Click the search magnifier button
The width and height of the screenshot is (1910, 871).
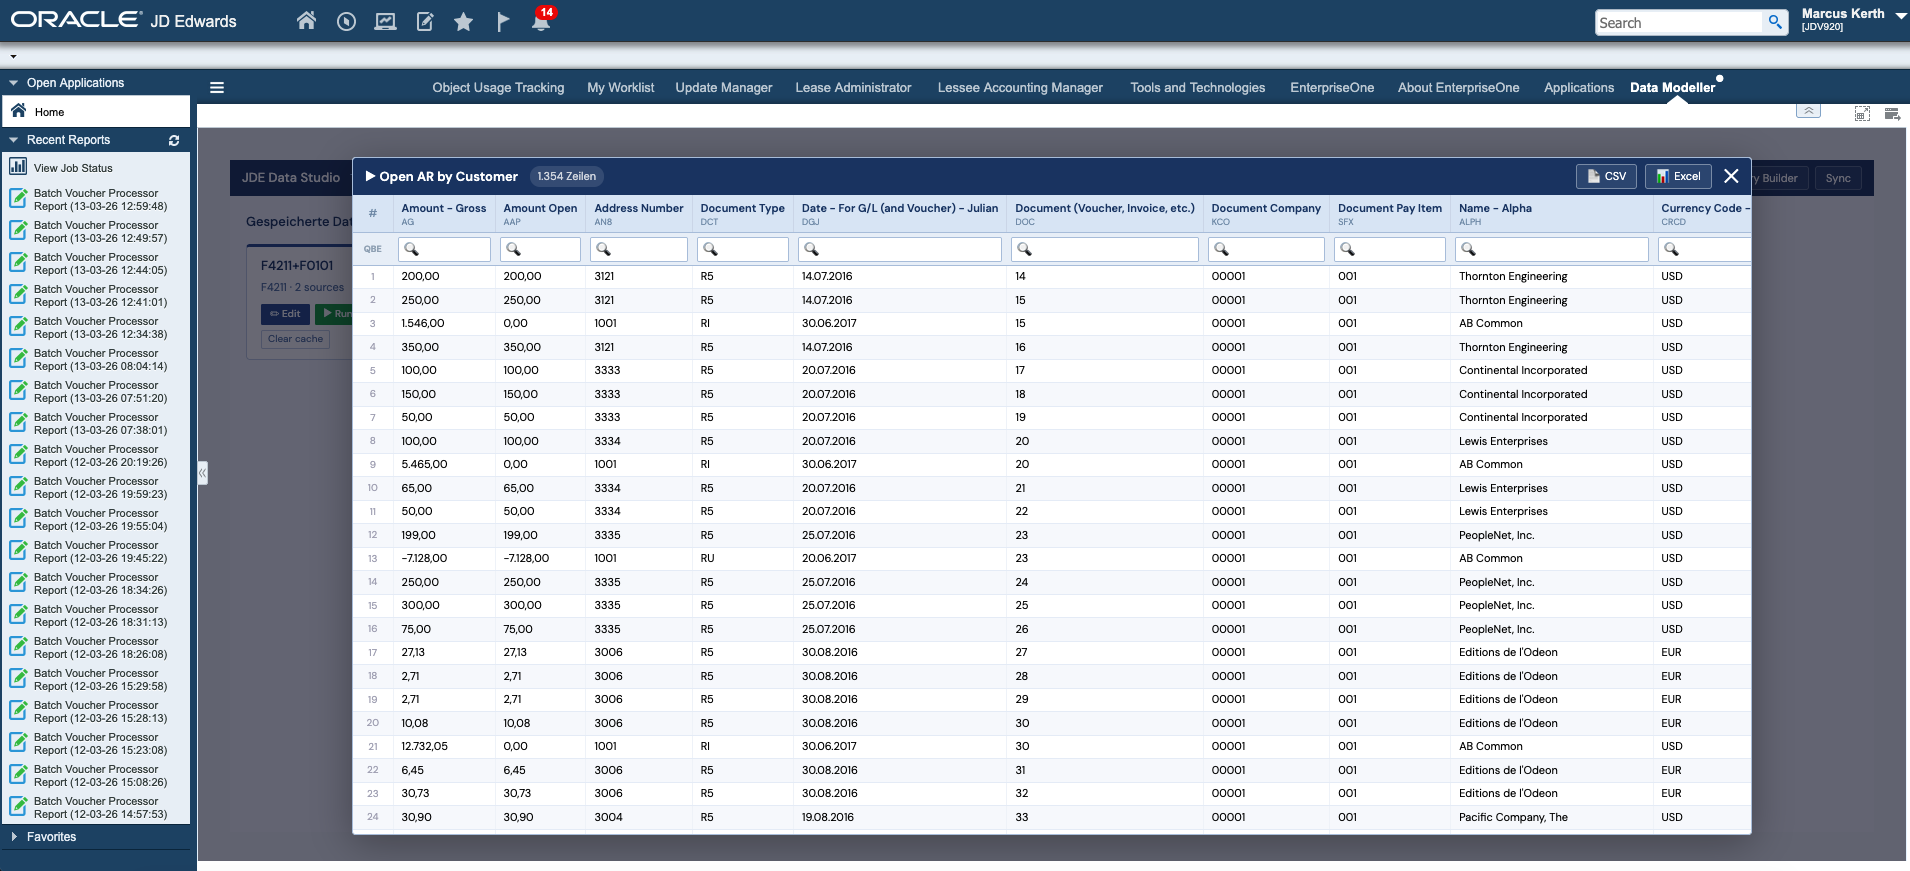[x=1775, y=22]
